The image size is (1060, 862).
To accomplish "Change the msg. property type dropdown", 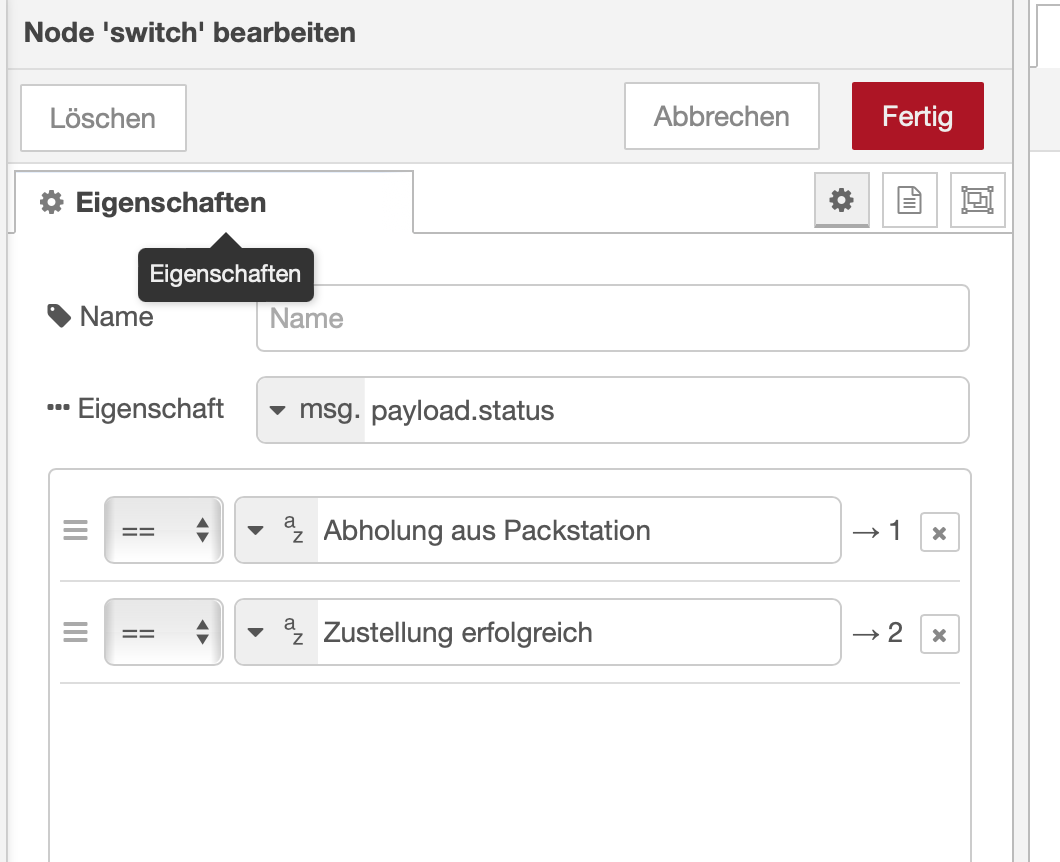I will [x=312, y=410].
